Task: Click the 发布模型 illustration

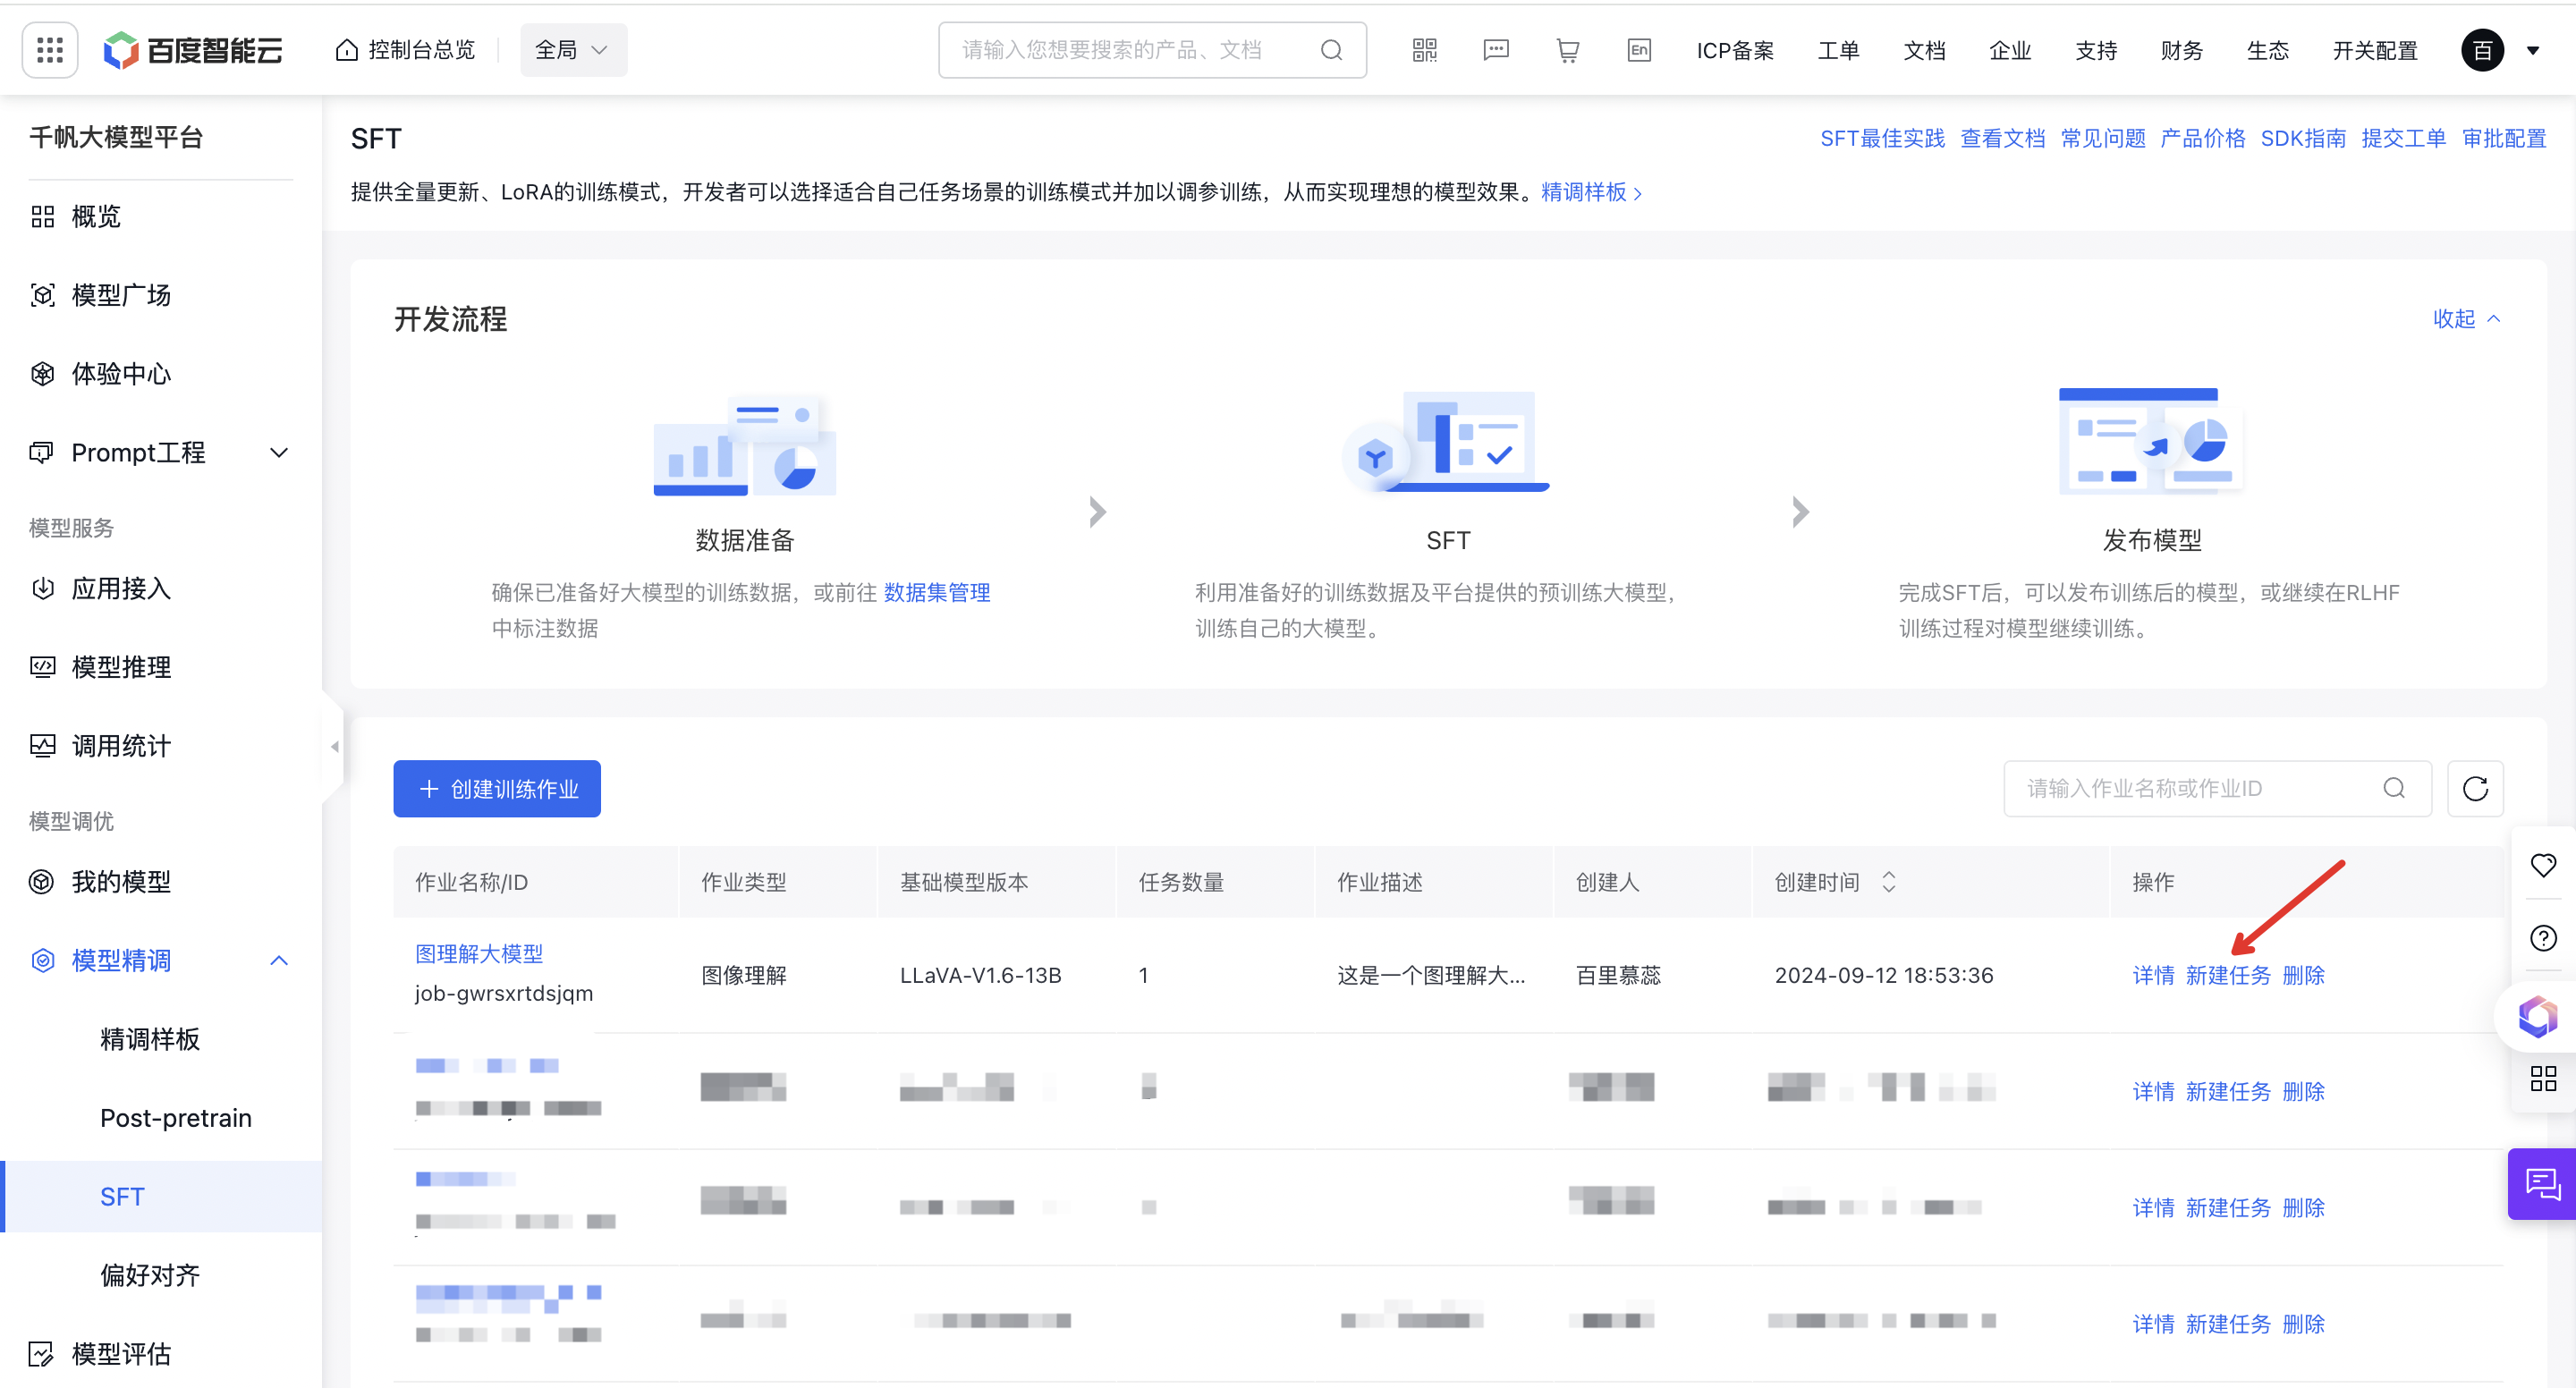Action: (x=2150, y=440)
